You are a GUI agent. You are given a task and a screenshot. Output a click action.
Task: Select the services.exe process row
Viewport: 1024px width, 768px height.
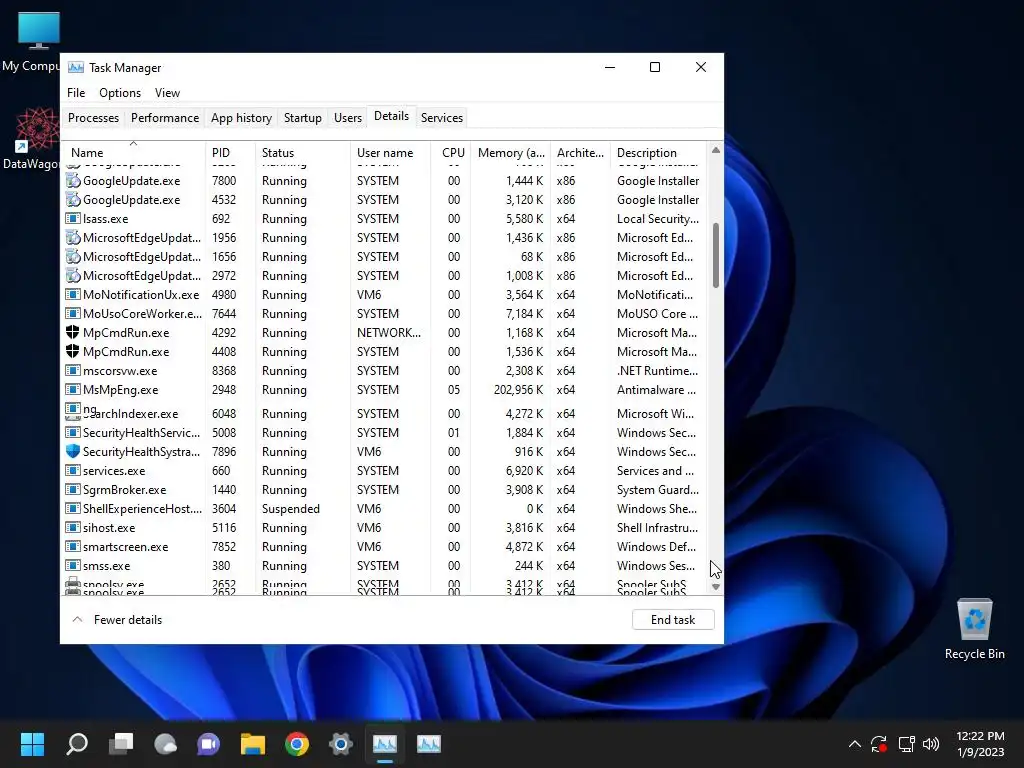385,471
